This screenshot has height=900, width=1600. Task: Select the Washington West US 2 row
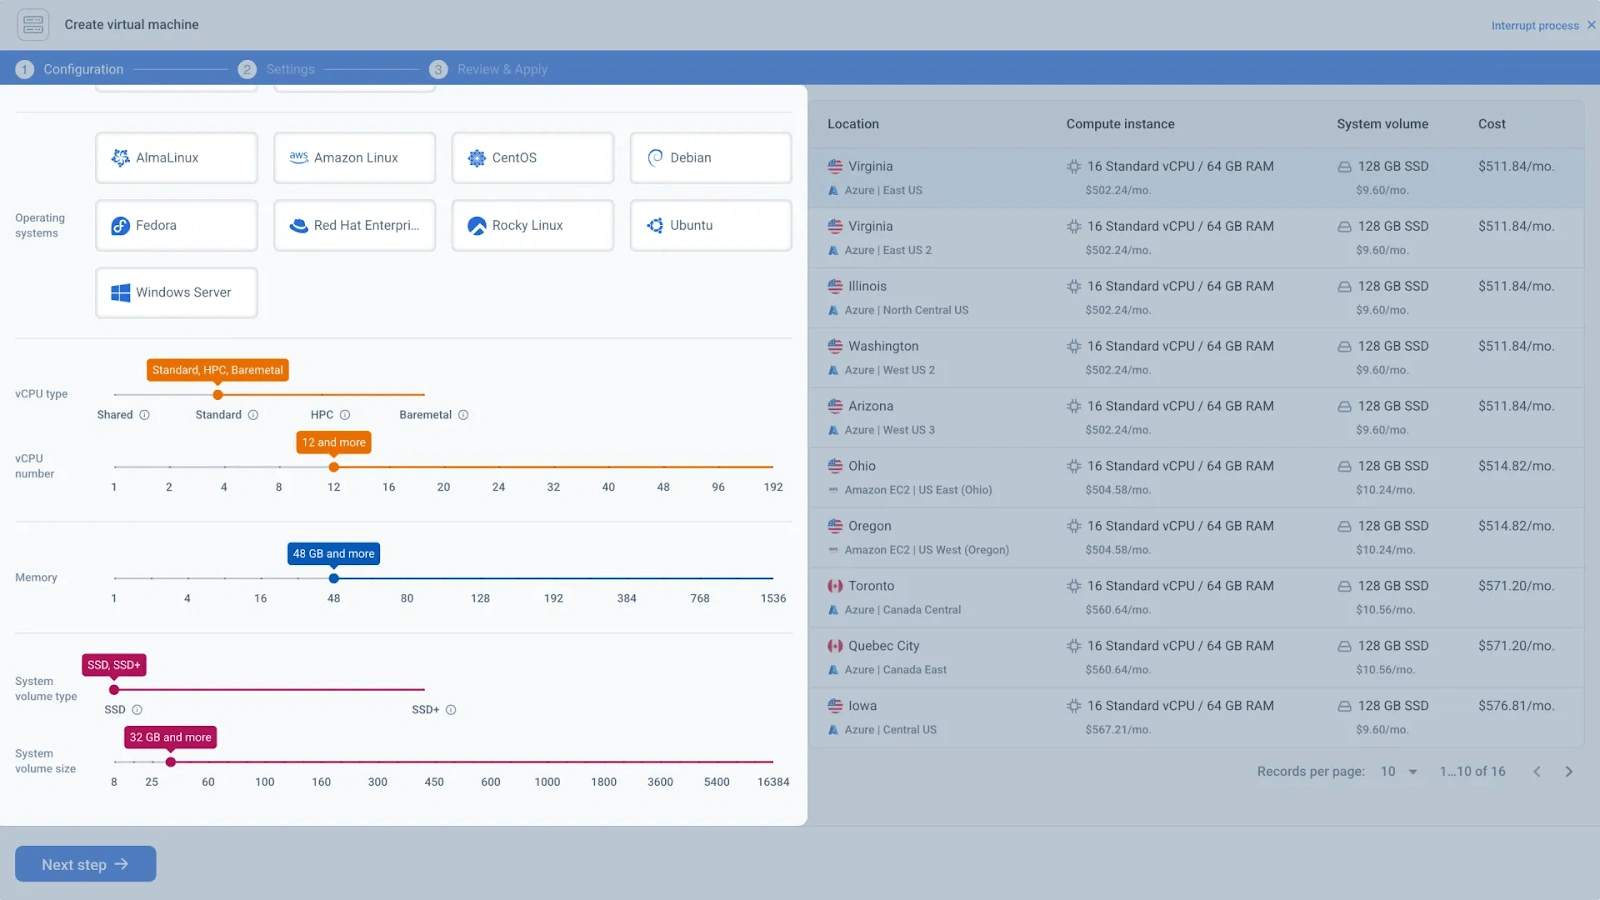pyautogui.click(x=1196, y=358)
